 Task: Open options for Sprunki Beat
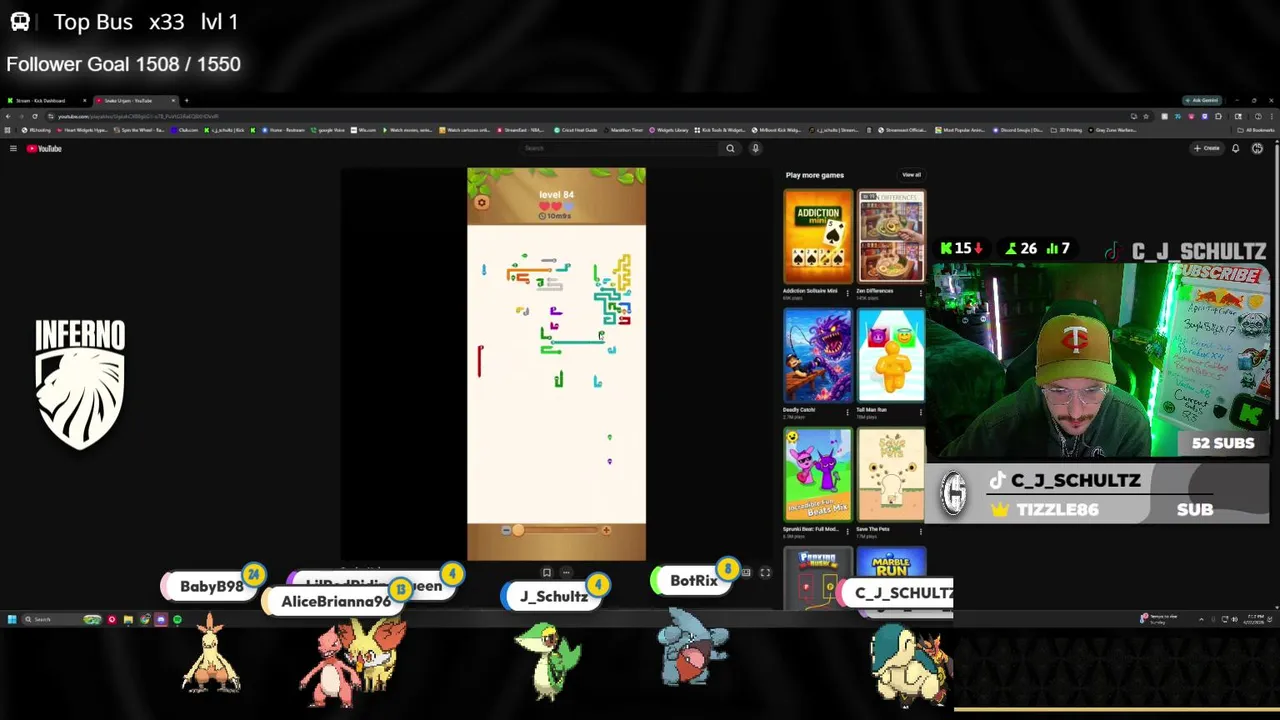(x=848, y=531)
